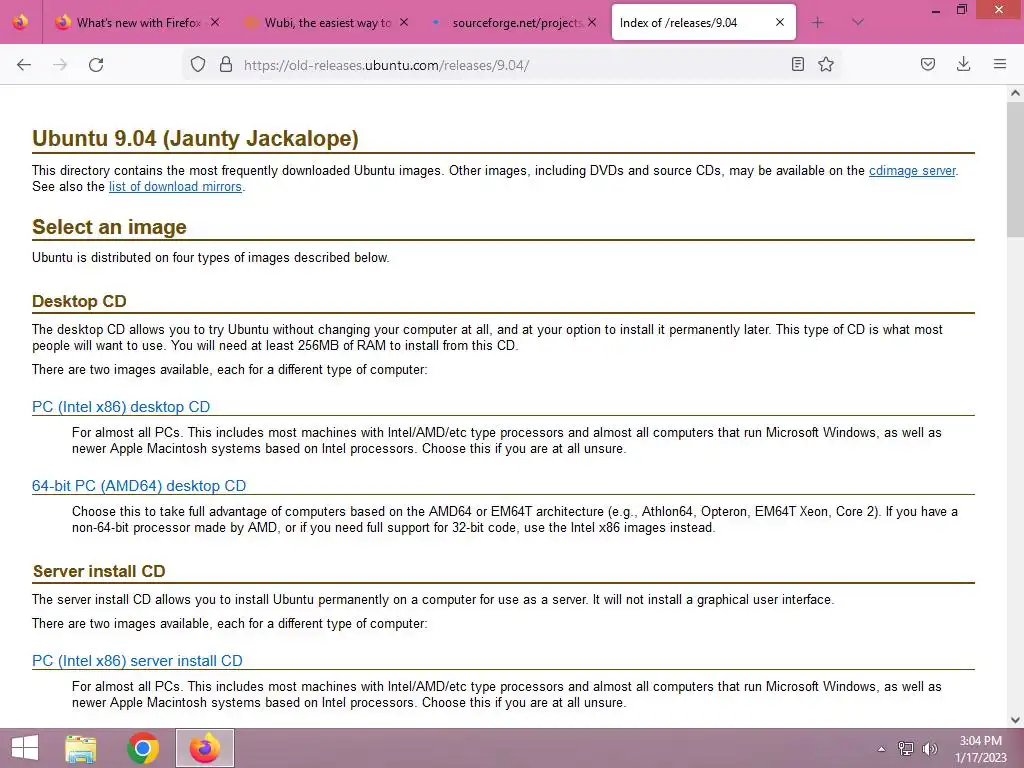Click the Ubuntu 9.04 (Jaunty Jackalope) heading
This screenshot has width=1024, height=768.
195,138
